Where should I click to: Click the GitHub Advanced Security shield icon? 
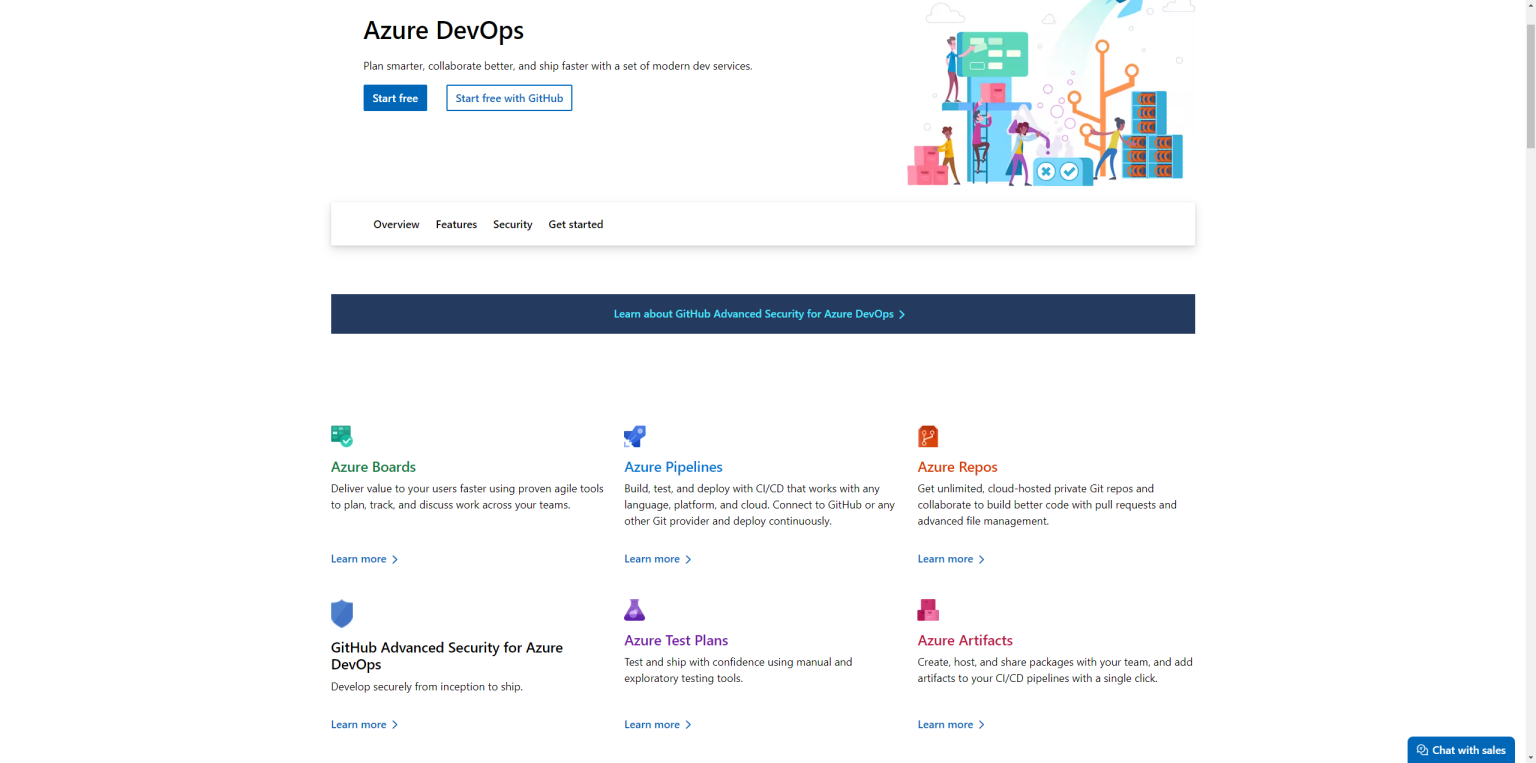click(342, 613)
